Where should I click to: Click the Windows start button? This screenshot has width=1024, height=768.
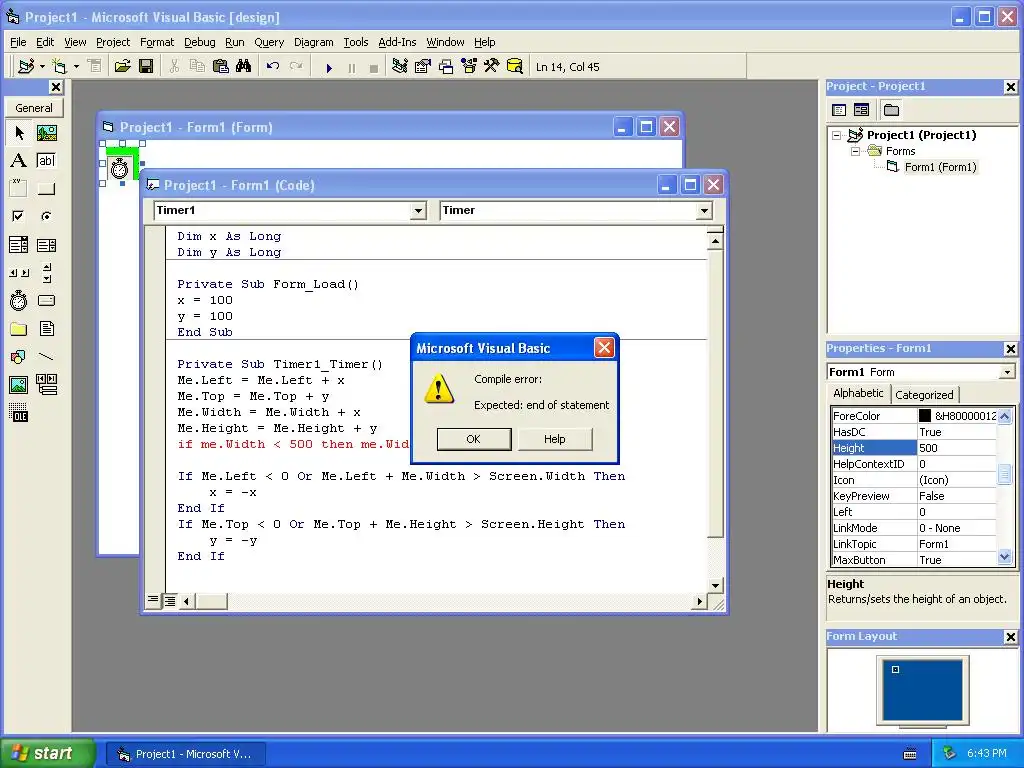48,753
